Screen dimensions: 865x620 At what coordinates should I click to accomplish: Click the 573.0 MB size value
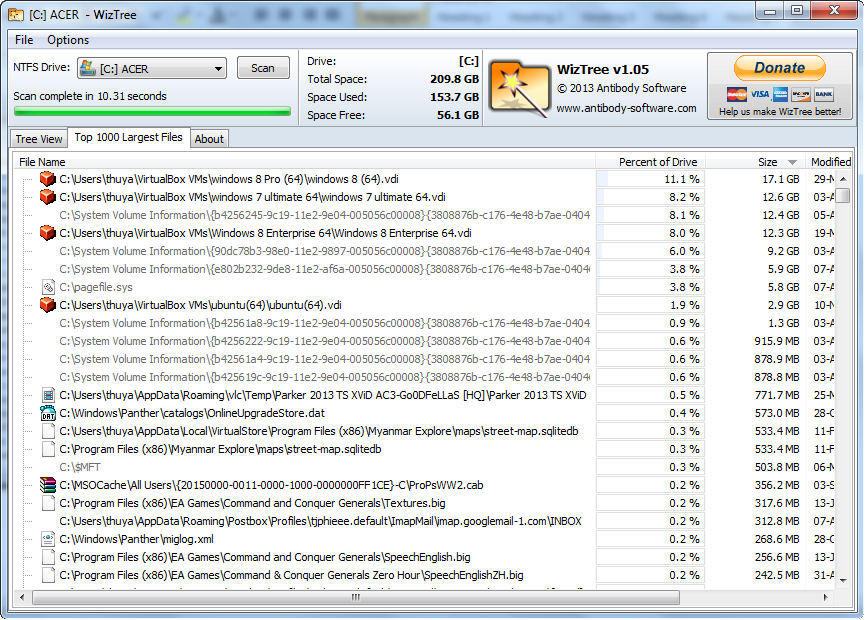coord(777,413)
